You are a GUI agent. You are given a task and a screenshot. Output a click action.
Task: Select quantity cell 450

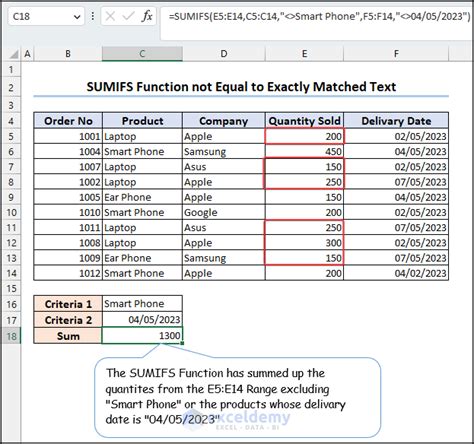304,152
